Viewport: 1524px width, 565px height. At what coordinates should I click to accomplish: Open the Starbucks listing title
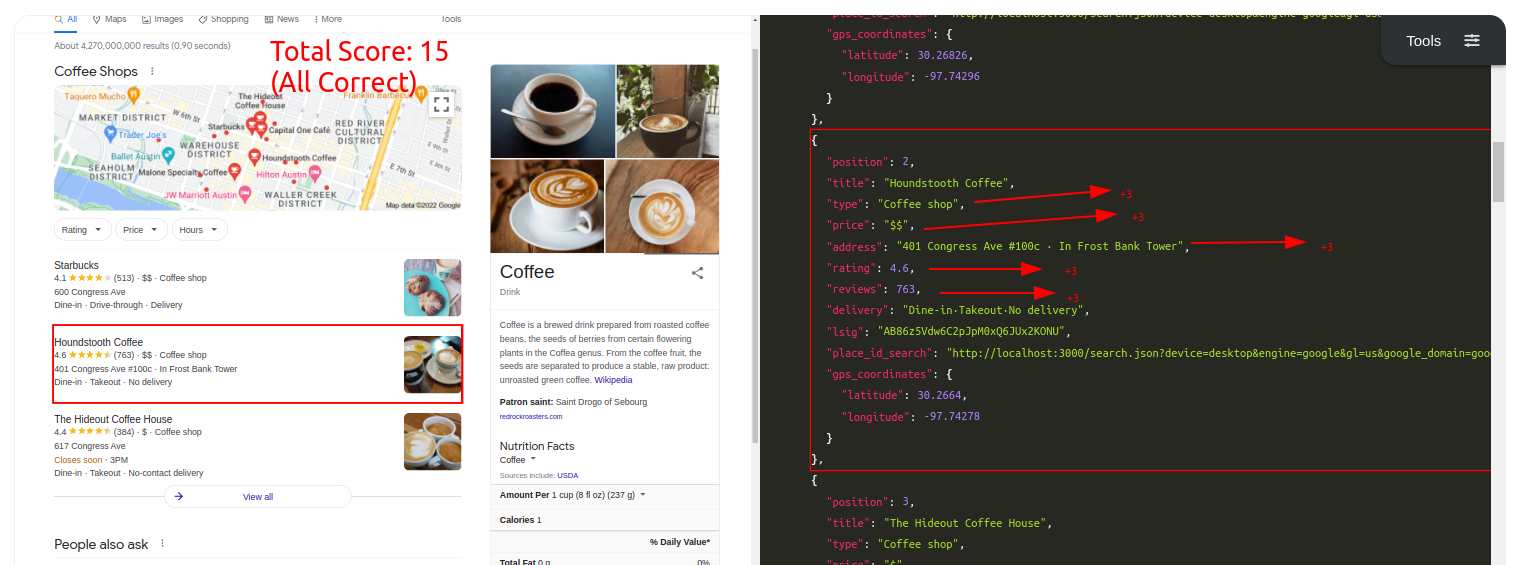tap(77, 265)
